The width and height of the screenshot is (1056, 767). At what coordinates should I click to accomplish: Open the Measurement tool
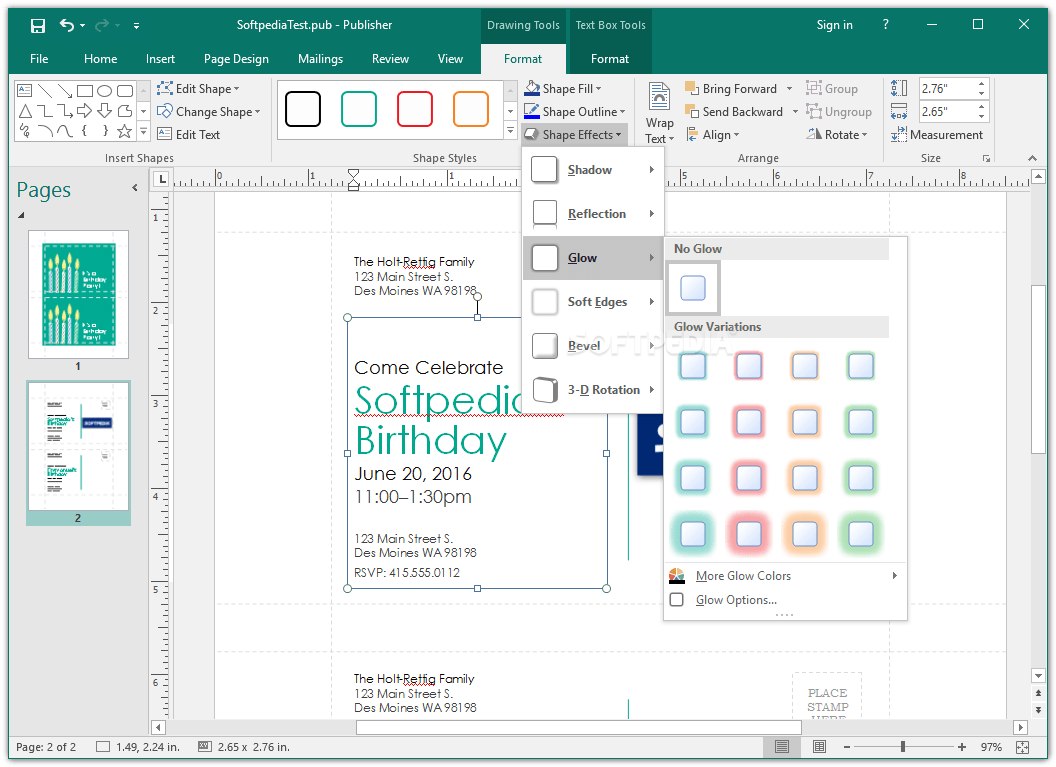(936, 135)
